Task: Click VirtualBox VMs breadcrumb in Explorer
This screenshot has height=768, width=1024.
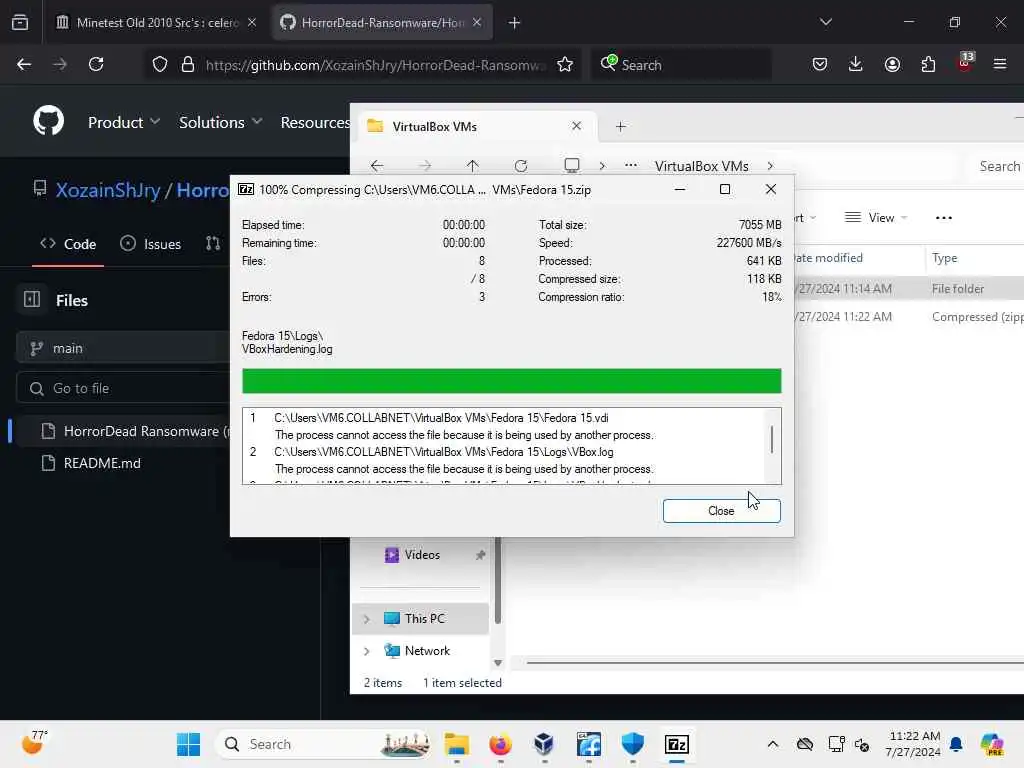Action: click(702, 166)
